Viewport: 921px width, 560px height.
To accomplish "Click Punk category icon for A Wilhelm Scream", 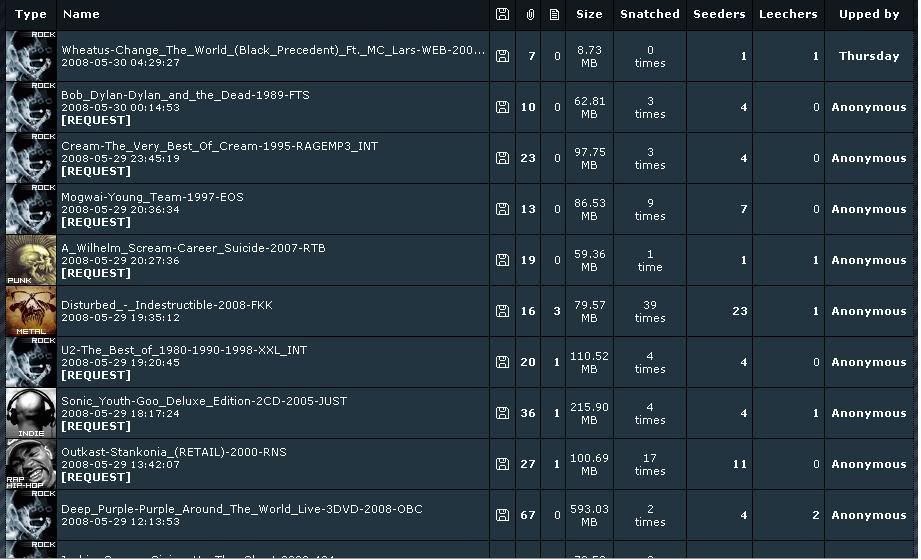I will (x=31, y=260).
